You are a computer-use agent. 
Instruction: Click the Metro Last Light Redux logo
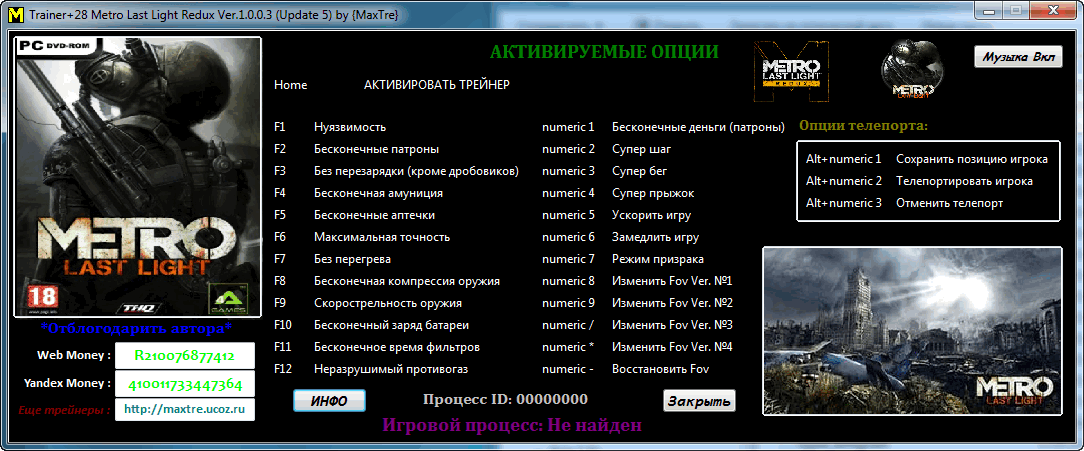click(790, 71)
